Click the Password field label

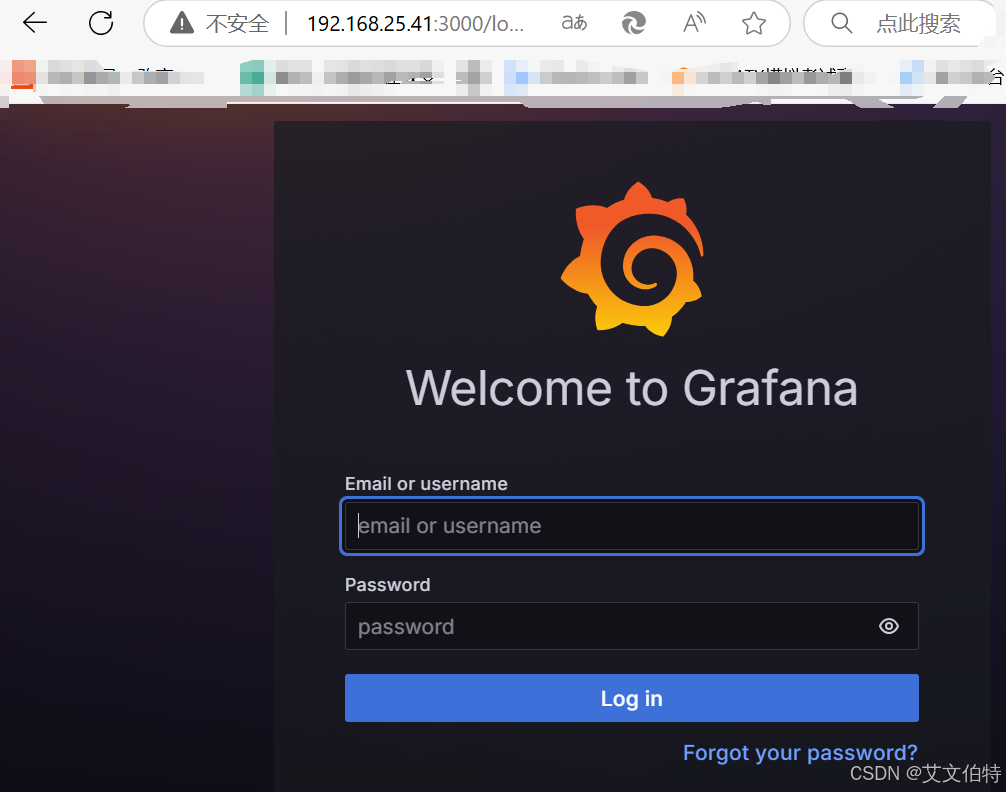point(388,585)
